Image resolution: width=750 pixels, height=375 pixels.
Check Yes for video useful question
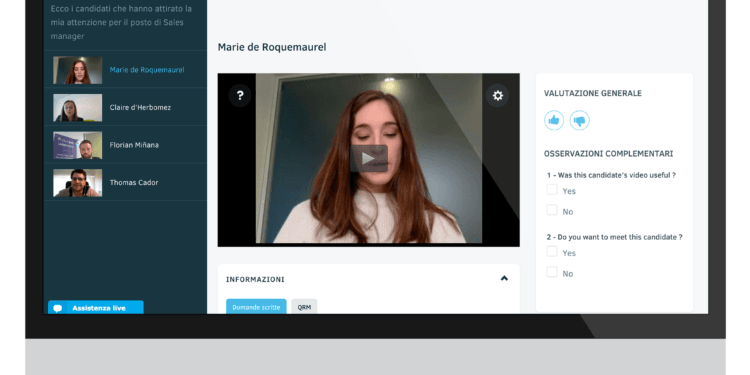pos(552,189)
